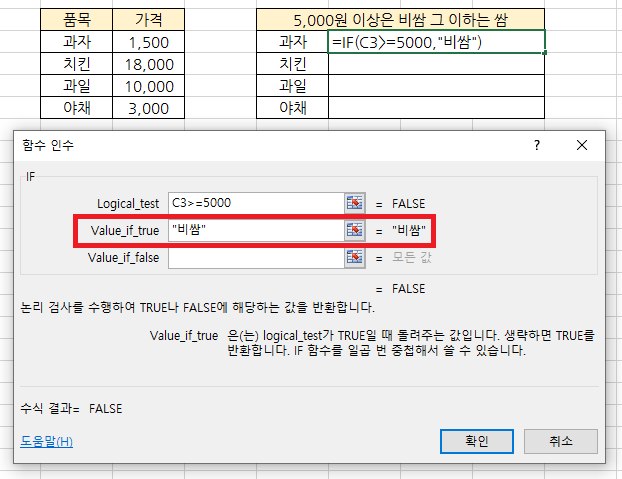Select 치킨 in the 품목 table

tap(77, 63)
